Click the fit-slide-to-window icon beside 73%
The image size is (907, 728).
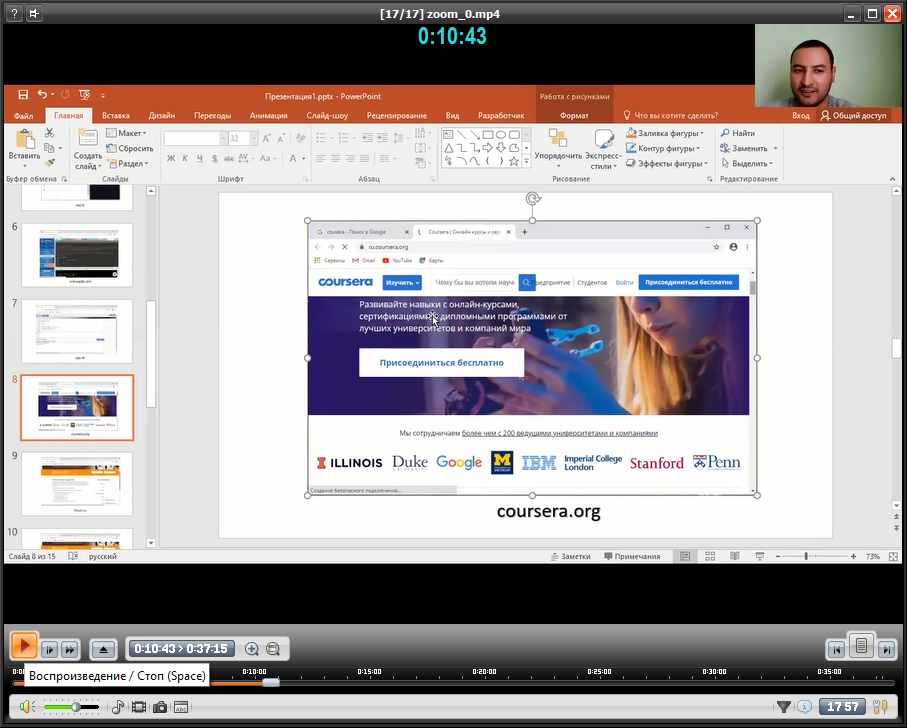(x=893, y=556)
